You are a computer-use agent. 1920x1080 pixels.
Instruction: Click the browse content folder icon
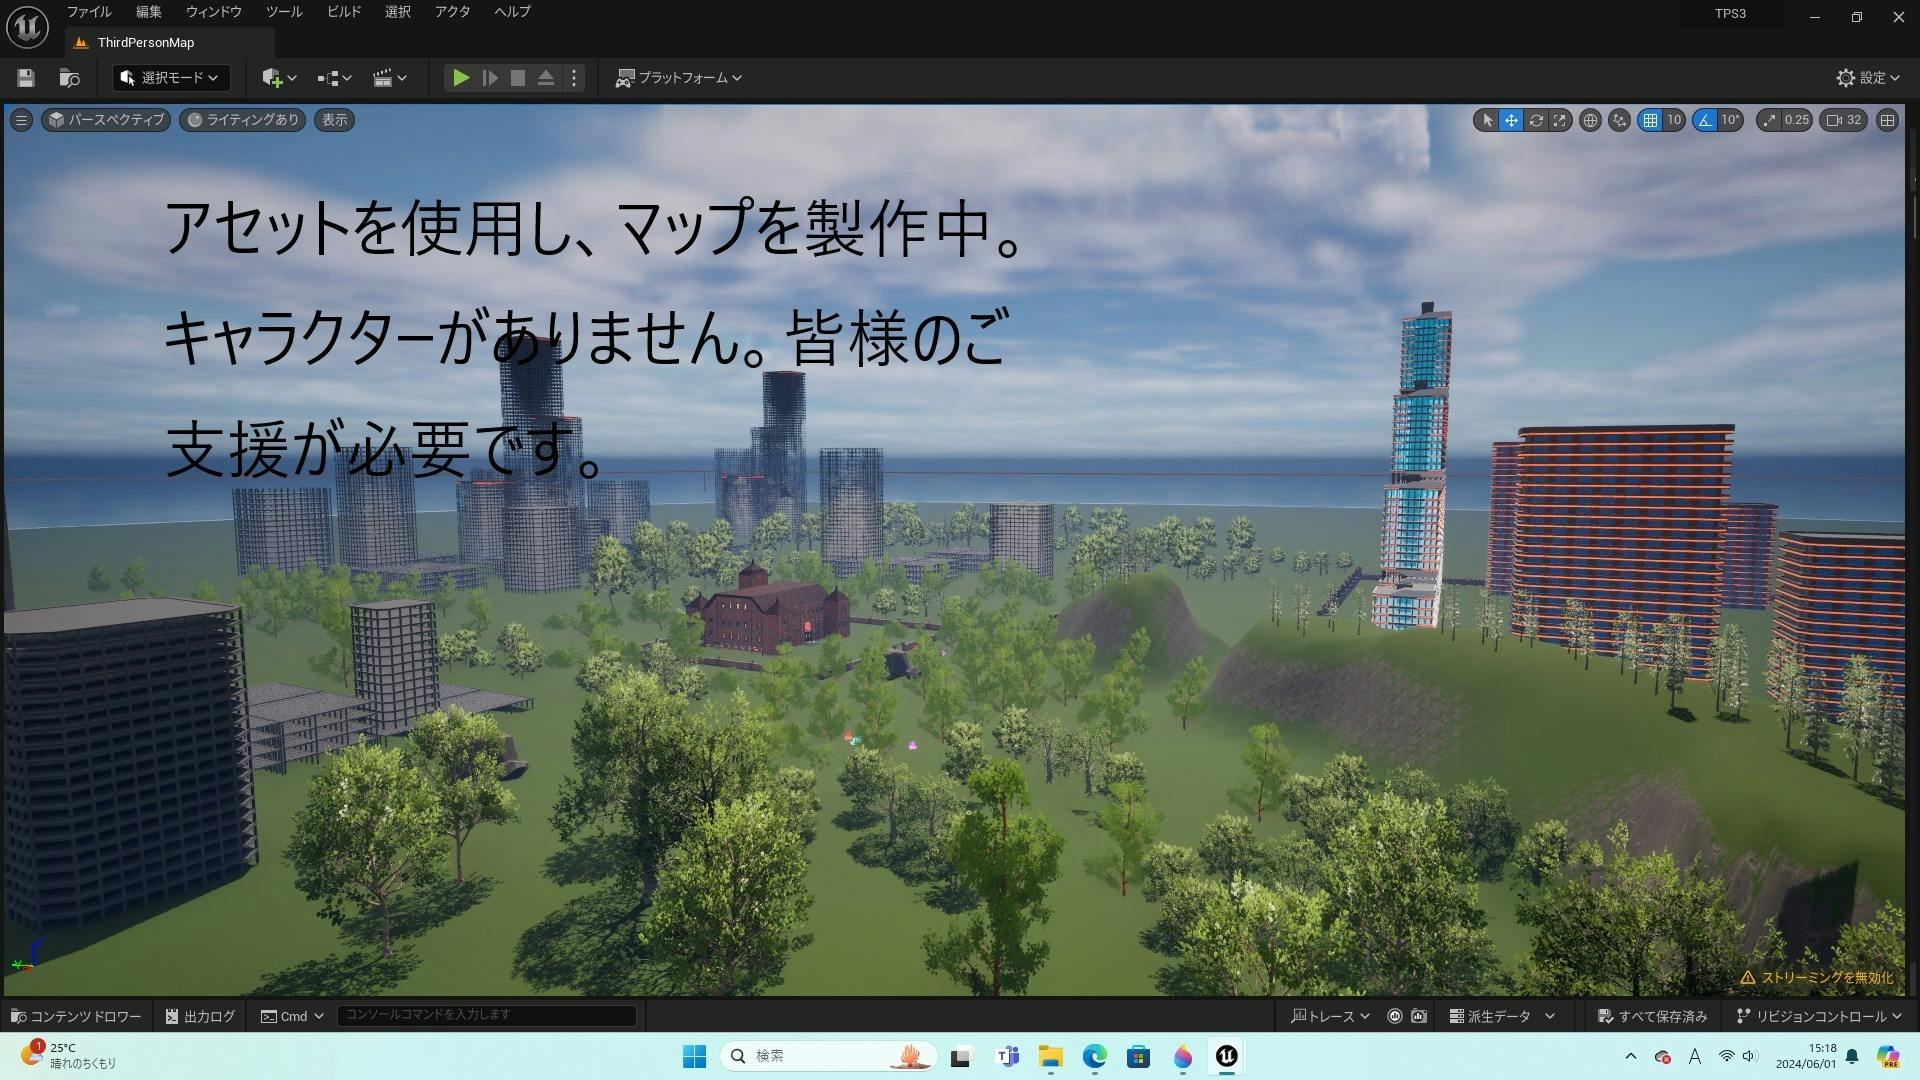69,78
